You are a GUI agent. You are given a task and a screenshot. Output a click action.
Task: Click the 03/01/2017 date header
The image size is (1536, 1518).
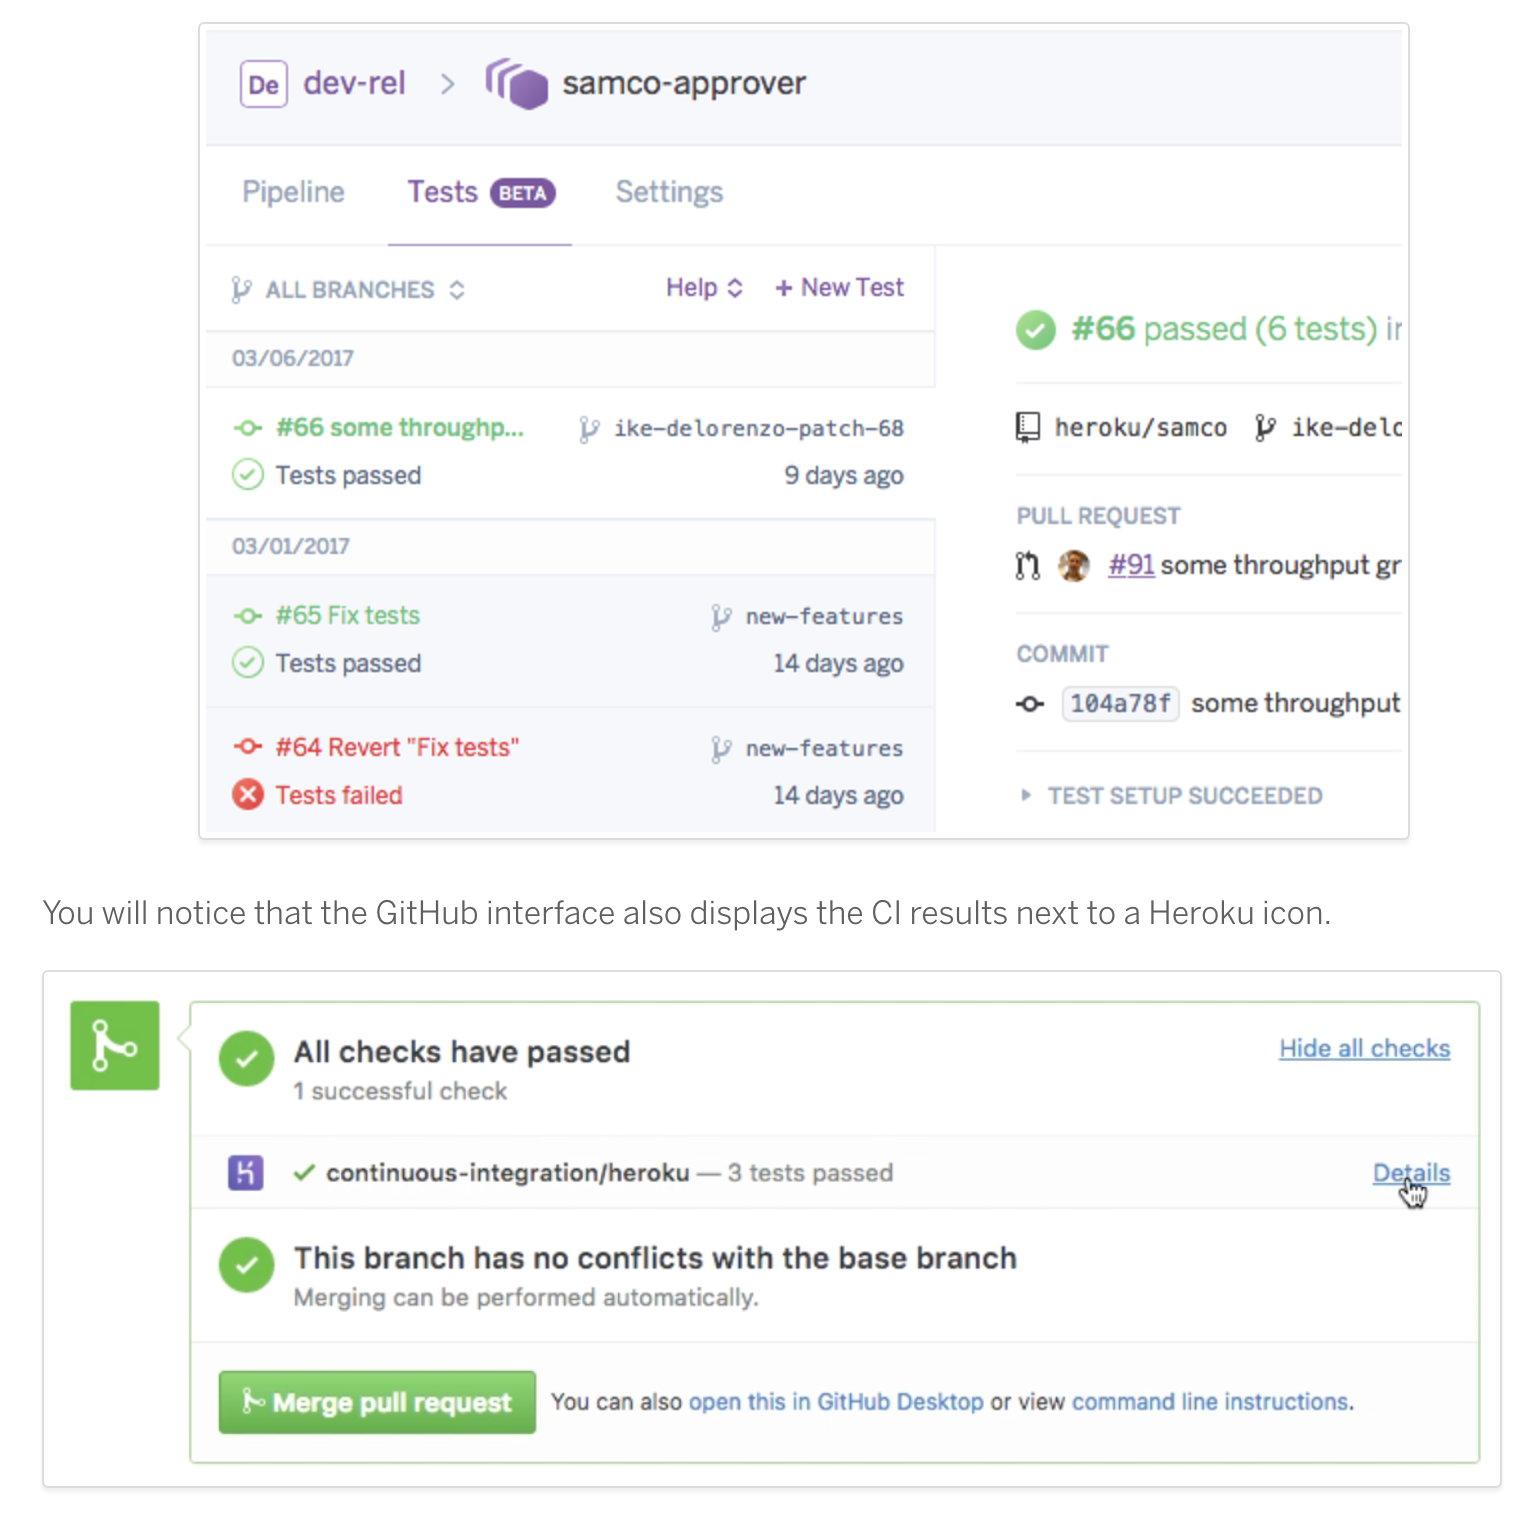[291, 546]
